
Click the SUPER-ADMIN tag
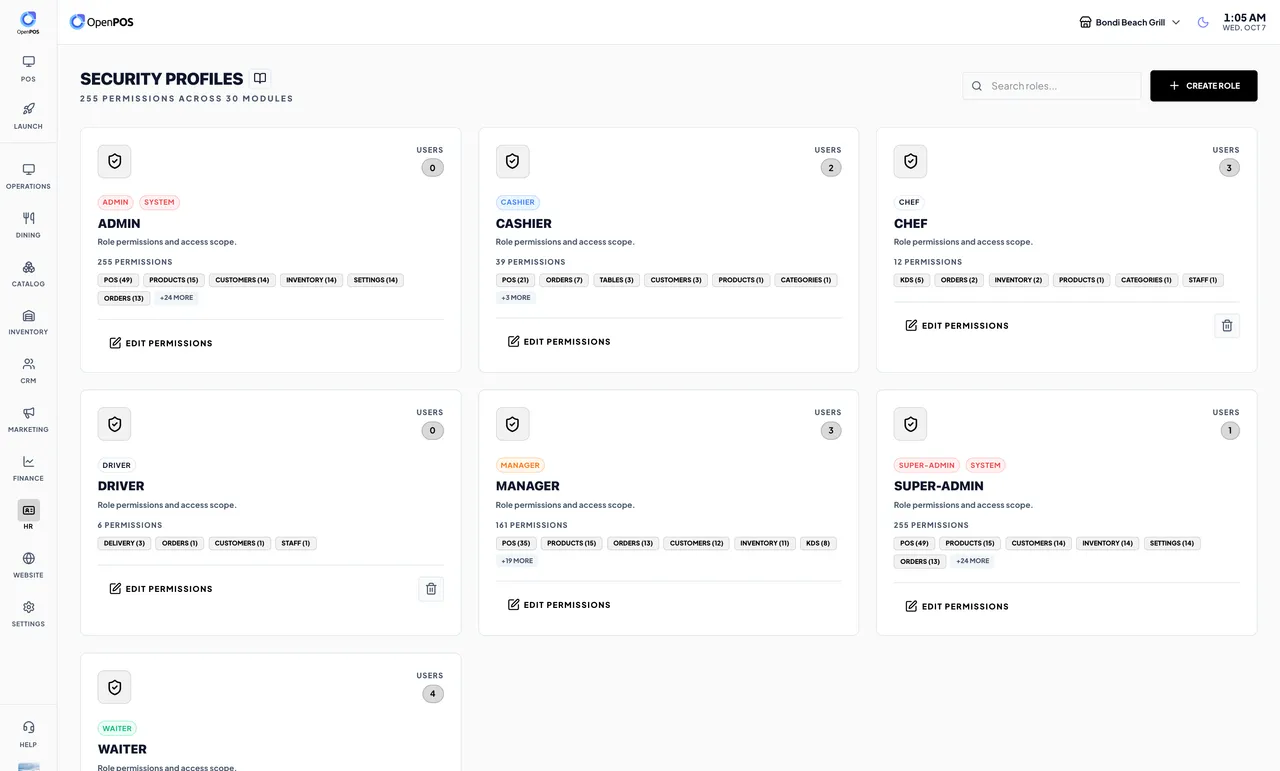(x=927, y=465)
